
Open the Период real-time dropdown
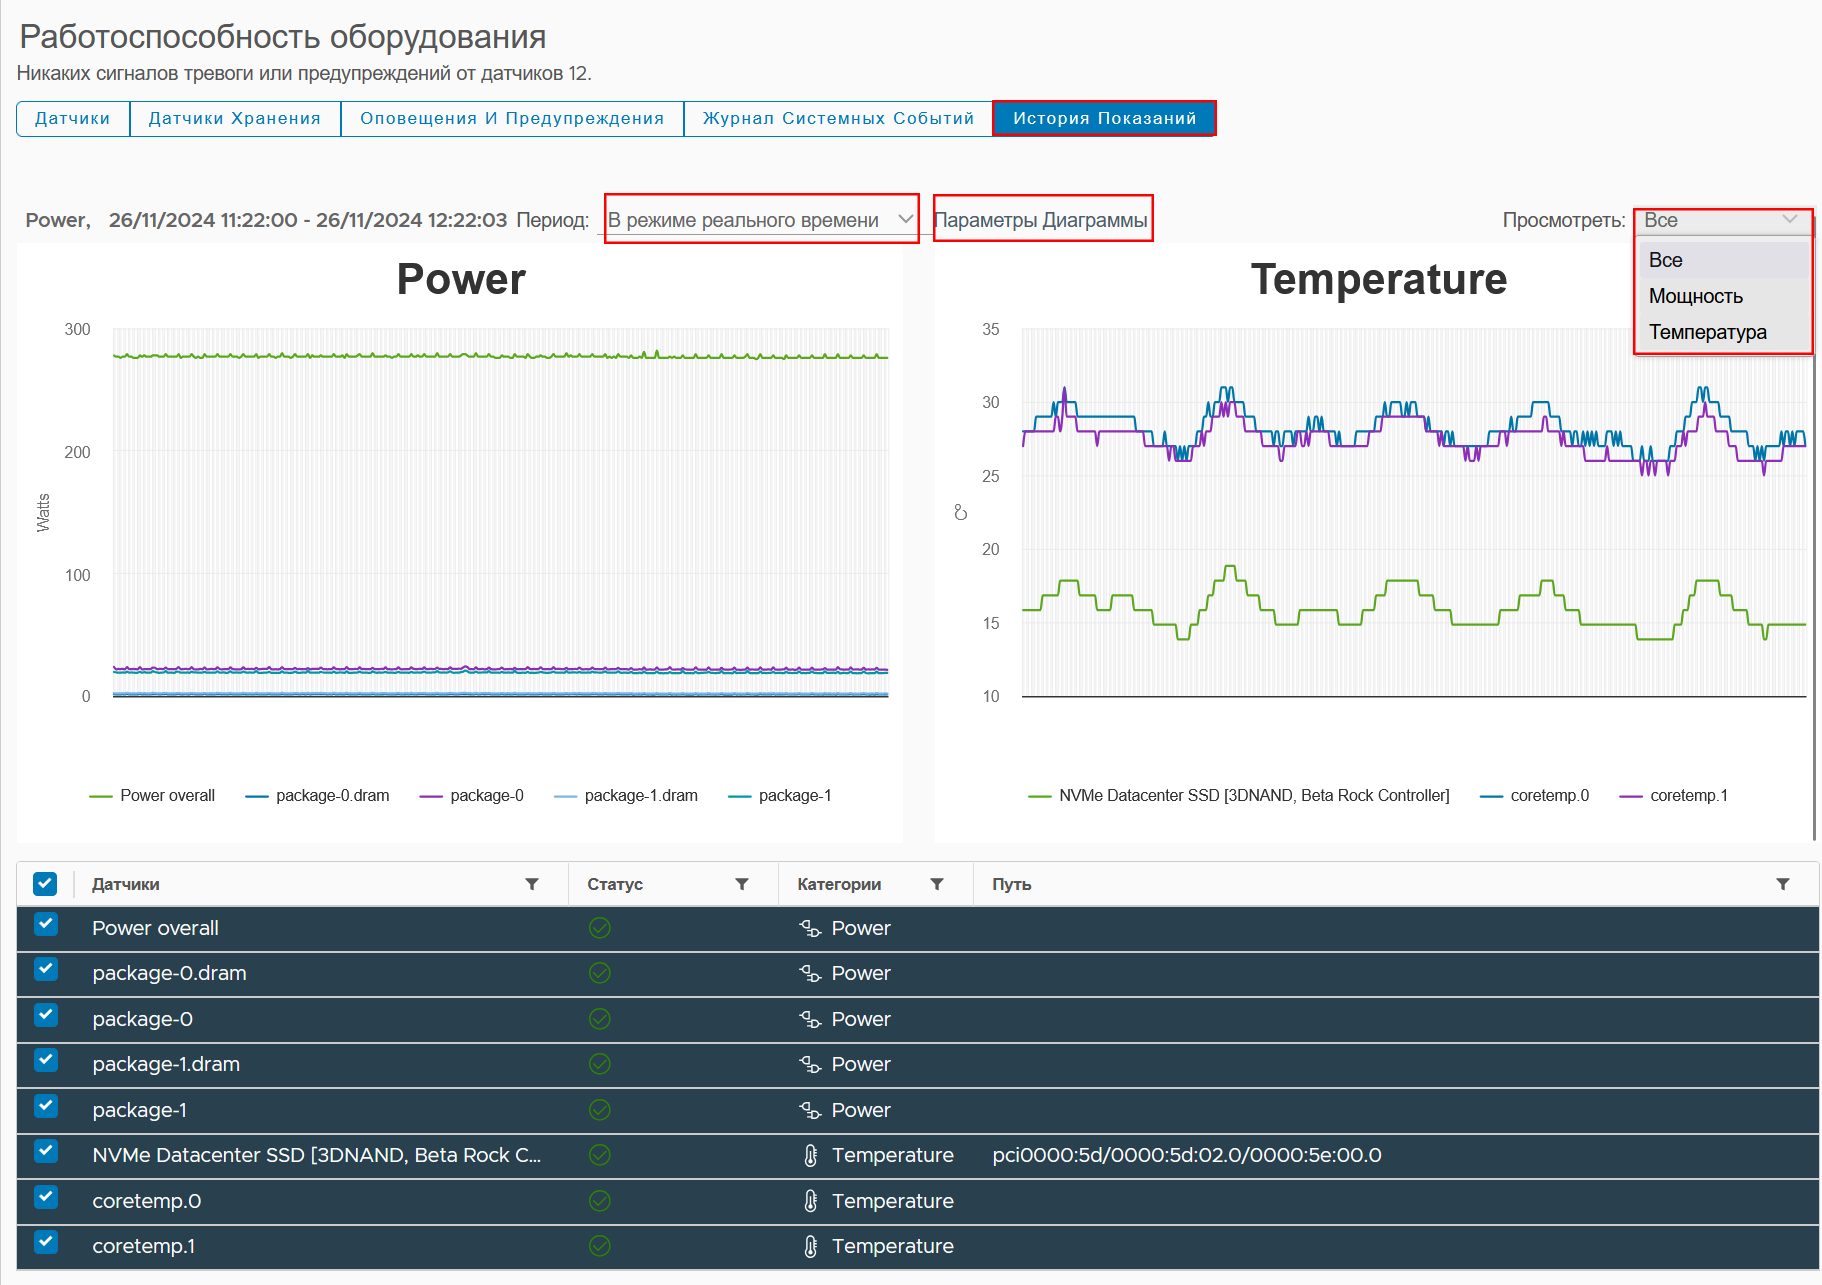coord(761,219)
